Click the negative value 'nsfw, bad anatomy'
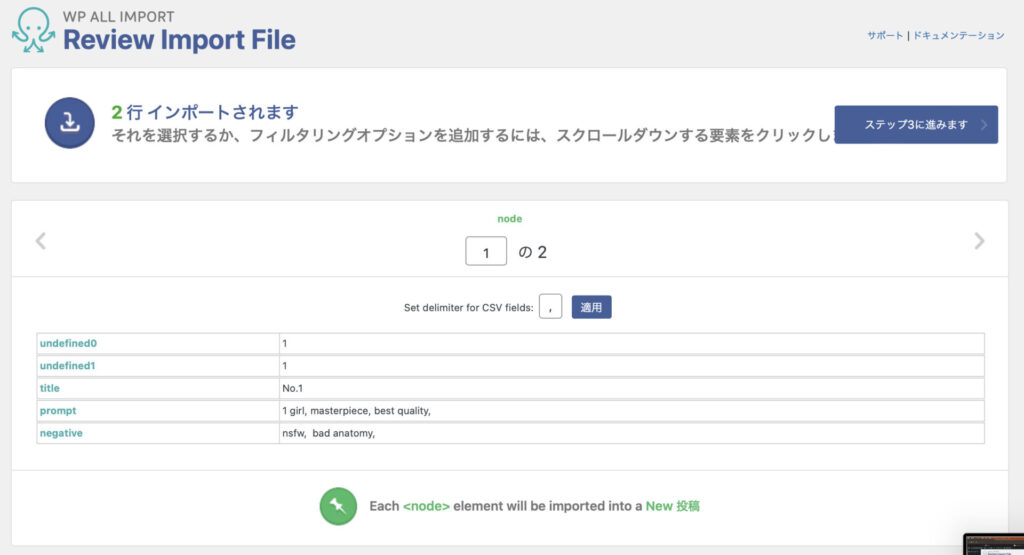The width and height of the screenshot is (1024, 555). pos(328,433)
